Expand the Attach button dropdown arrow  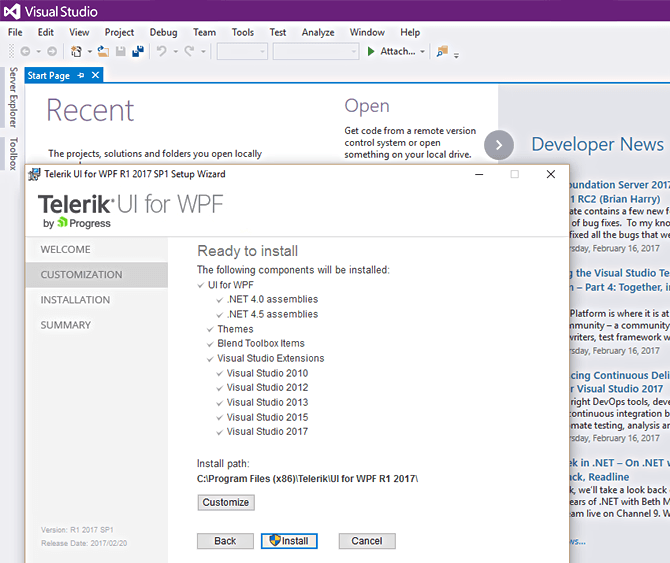pos(422,51)
